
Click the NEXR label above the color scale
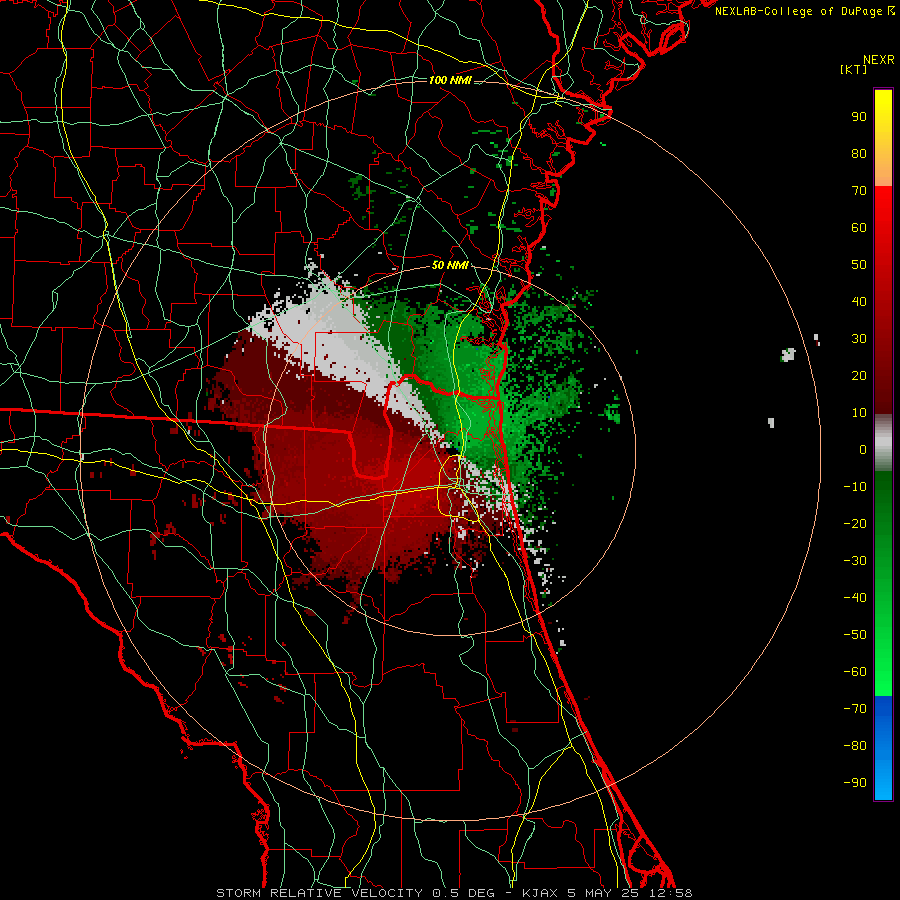point(879,60)
